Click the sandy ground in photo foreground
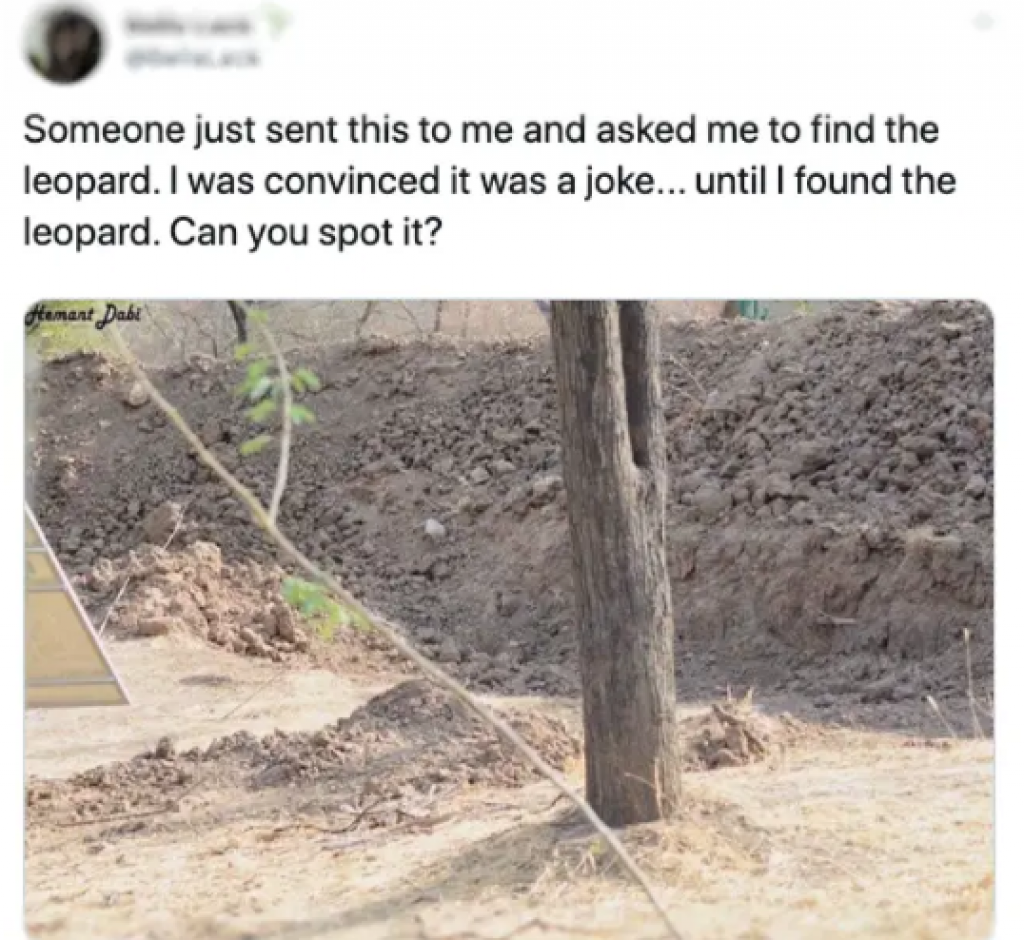This screenshot has width=1024, height=940. pos(509,869)
